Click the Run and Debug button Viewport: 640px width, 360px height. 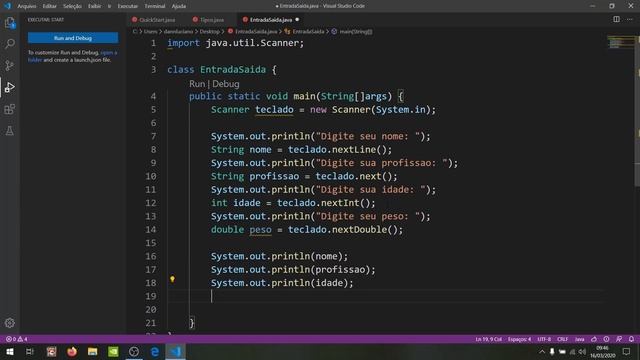[73, 38]
